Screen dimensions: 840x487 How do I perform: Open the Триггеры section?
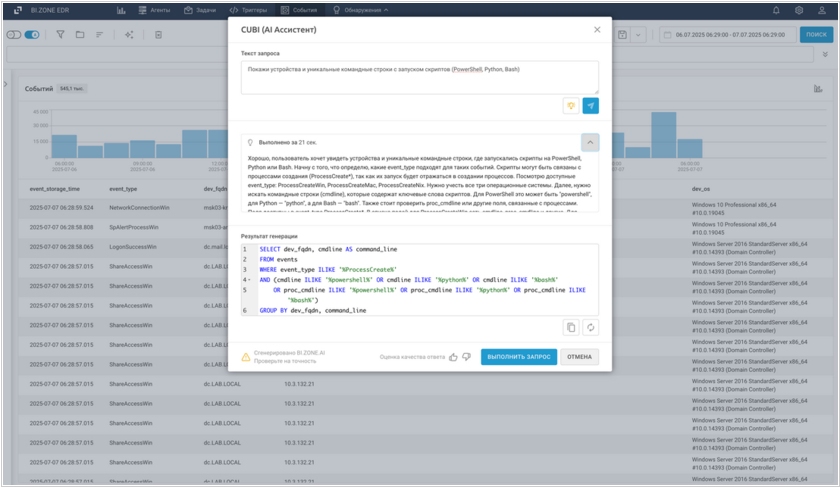248,10
